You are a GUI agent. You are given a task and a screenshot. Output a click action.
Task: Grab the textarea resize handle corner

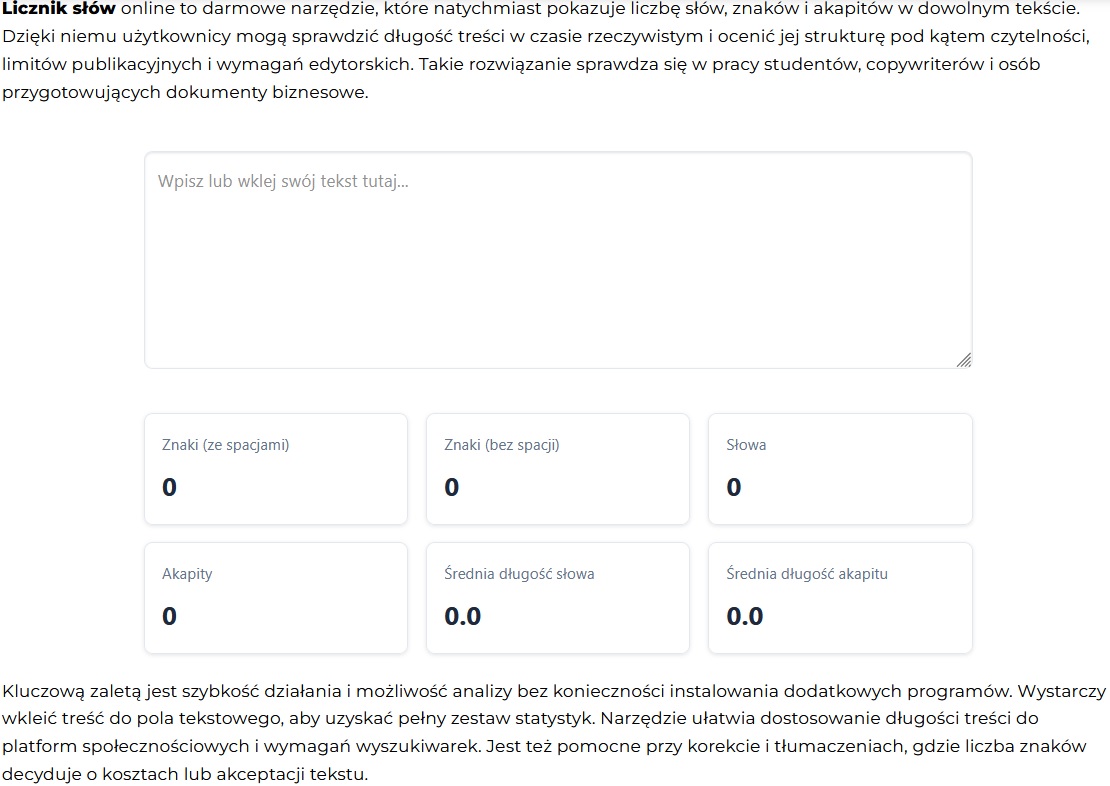[x=963, y=360]
